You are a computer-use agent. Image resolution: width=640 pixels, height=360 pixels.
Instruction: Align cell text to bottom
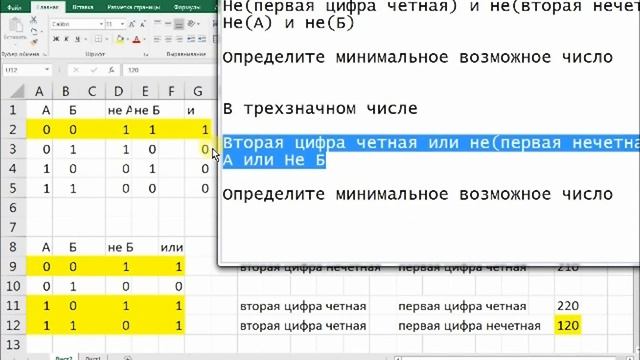pos(179,24)
